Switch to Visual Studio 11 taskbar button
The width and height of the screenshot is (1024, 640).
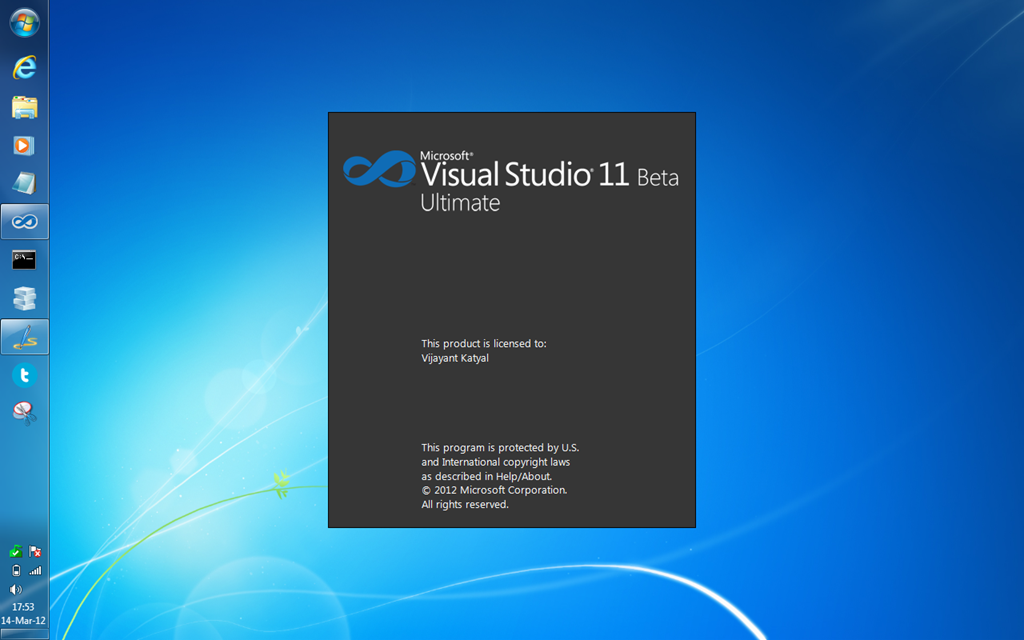[24, 221]
